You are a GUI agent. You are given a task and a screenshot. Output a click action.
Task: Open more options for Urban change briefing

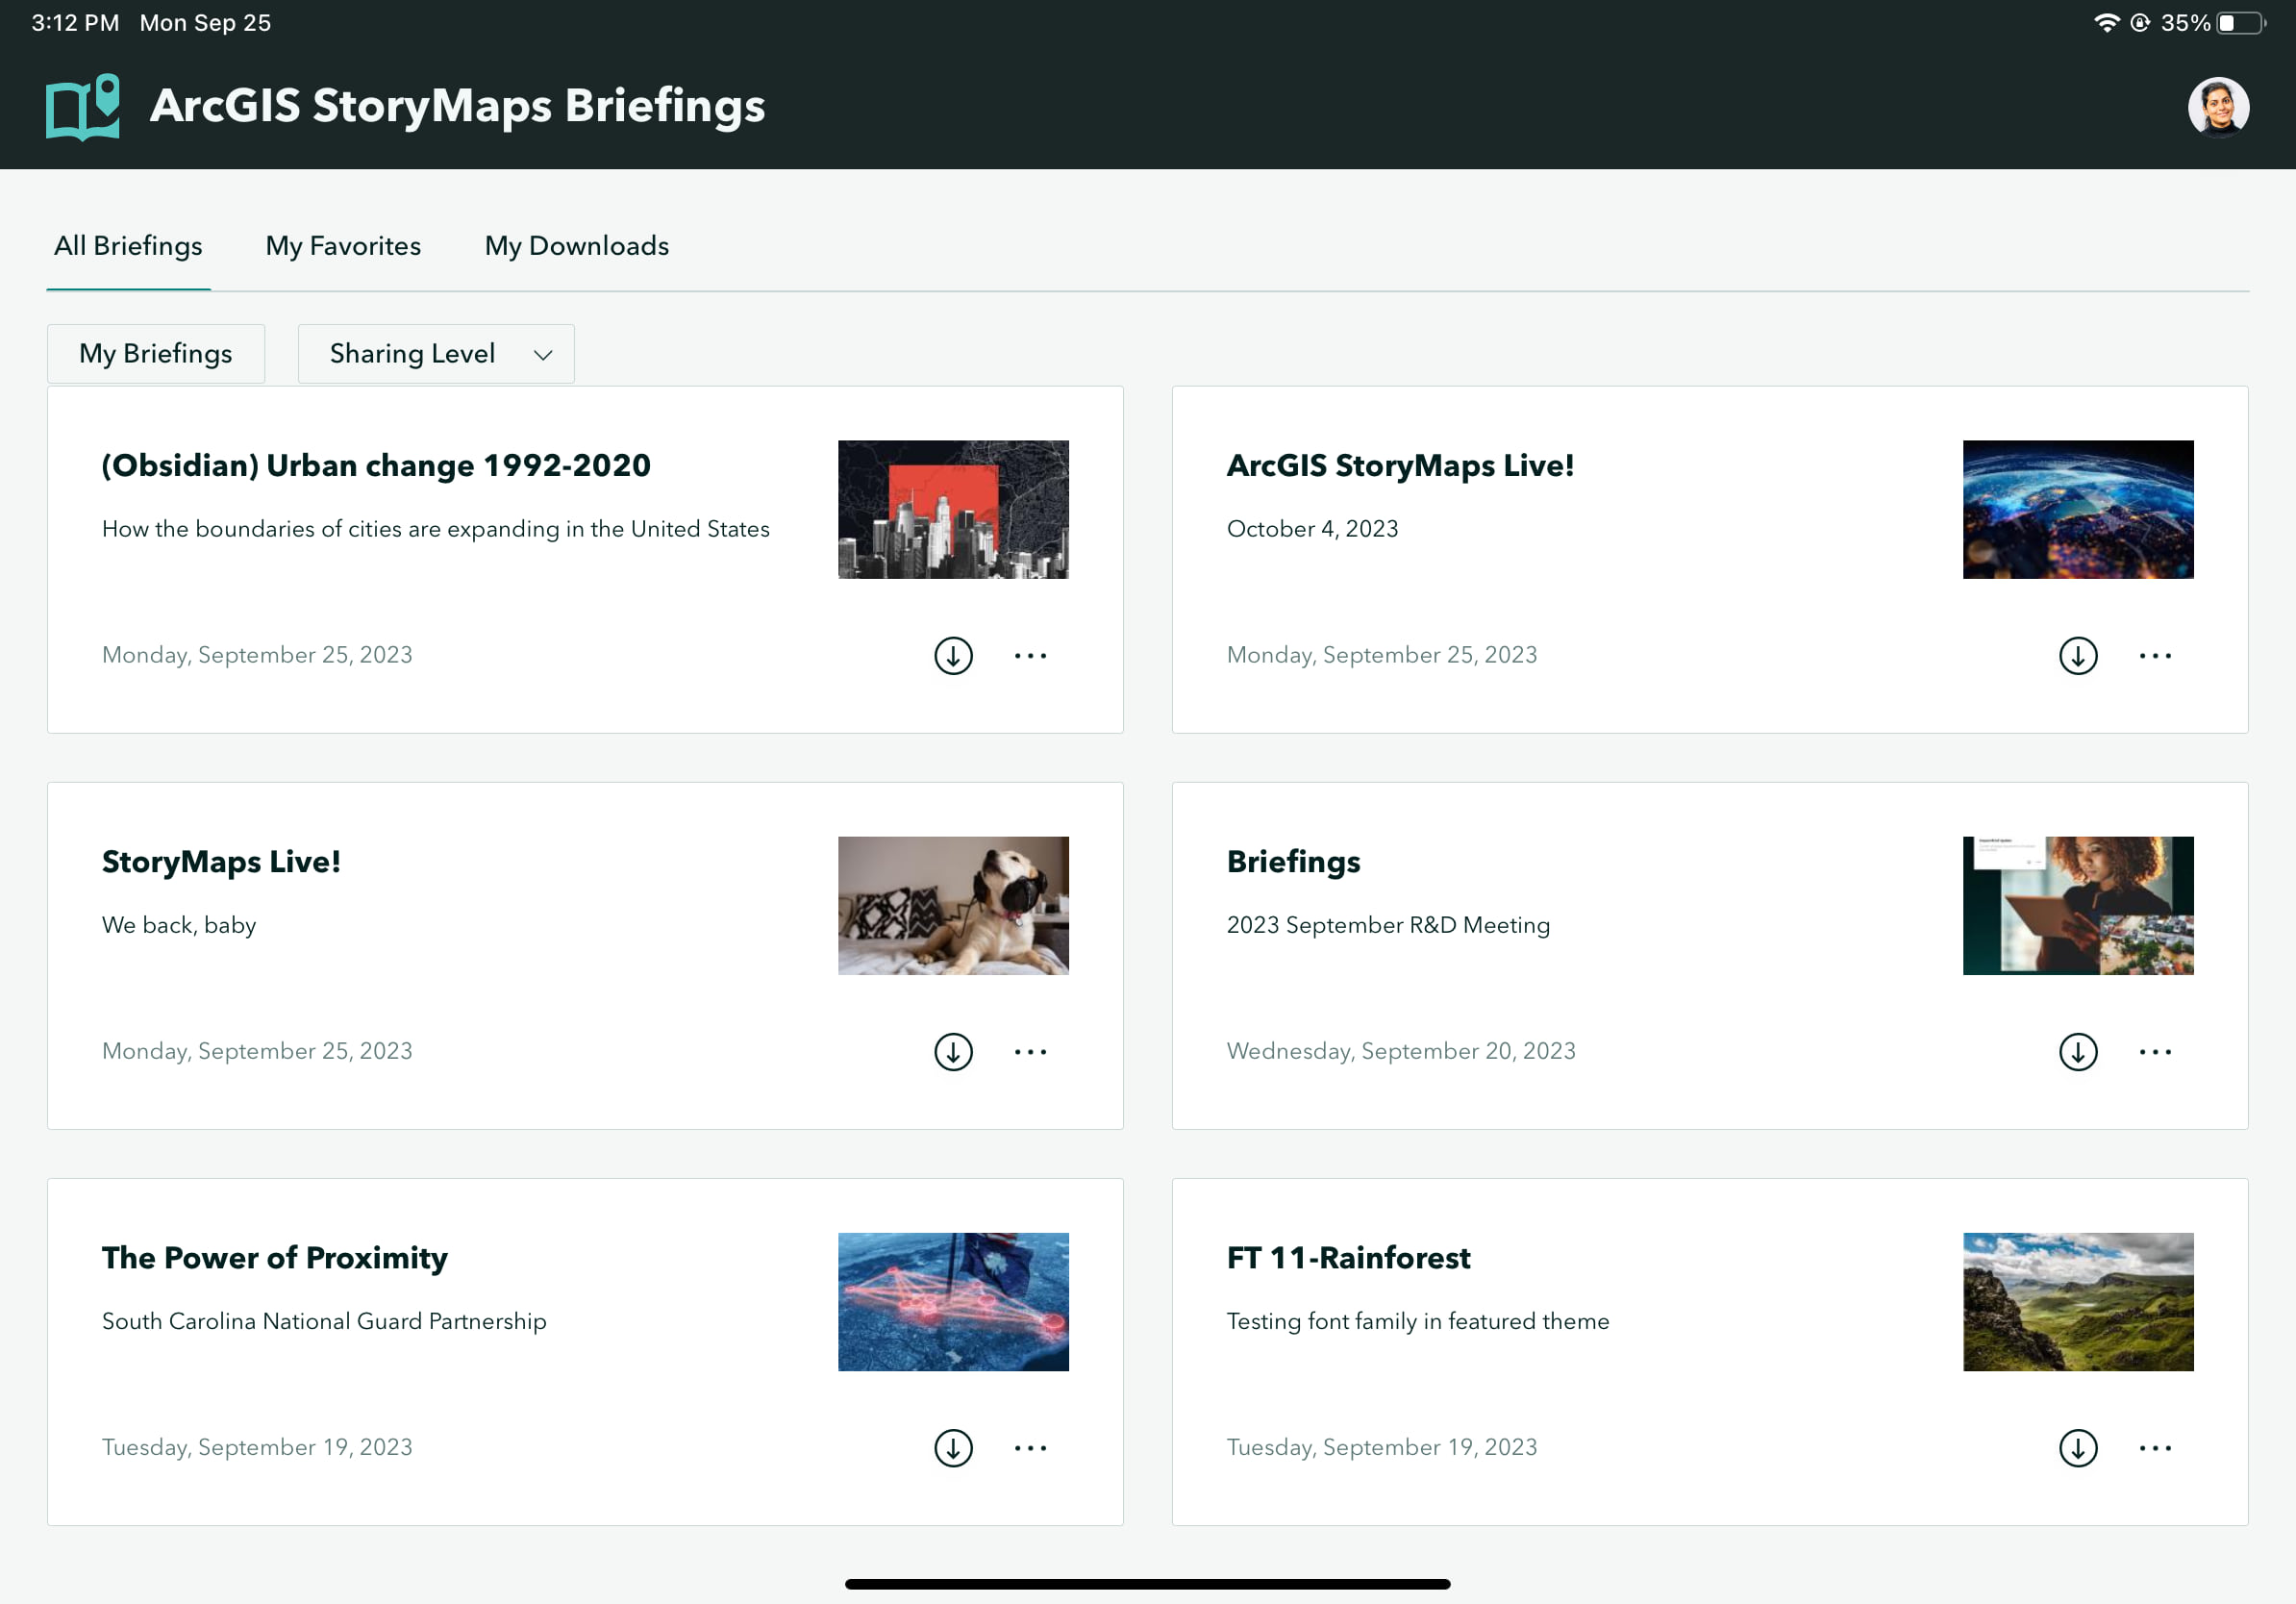pos(1030,656)
